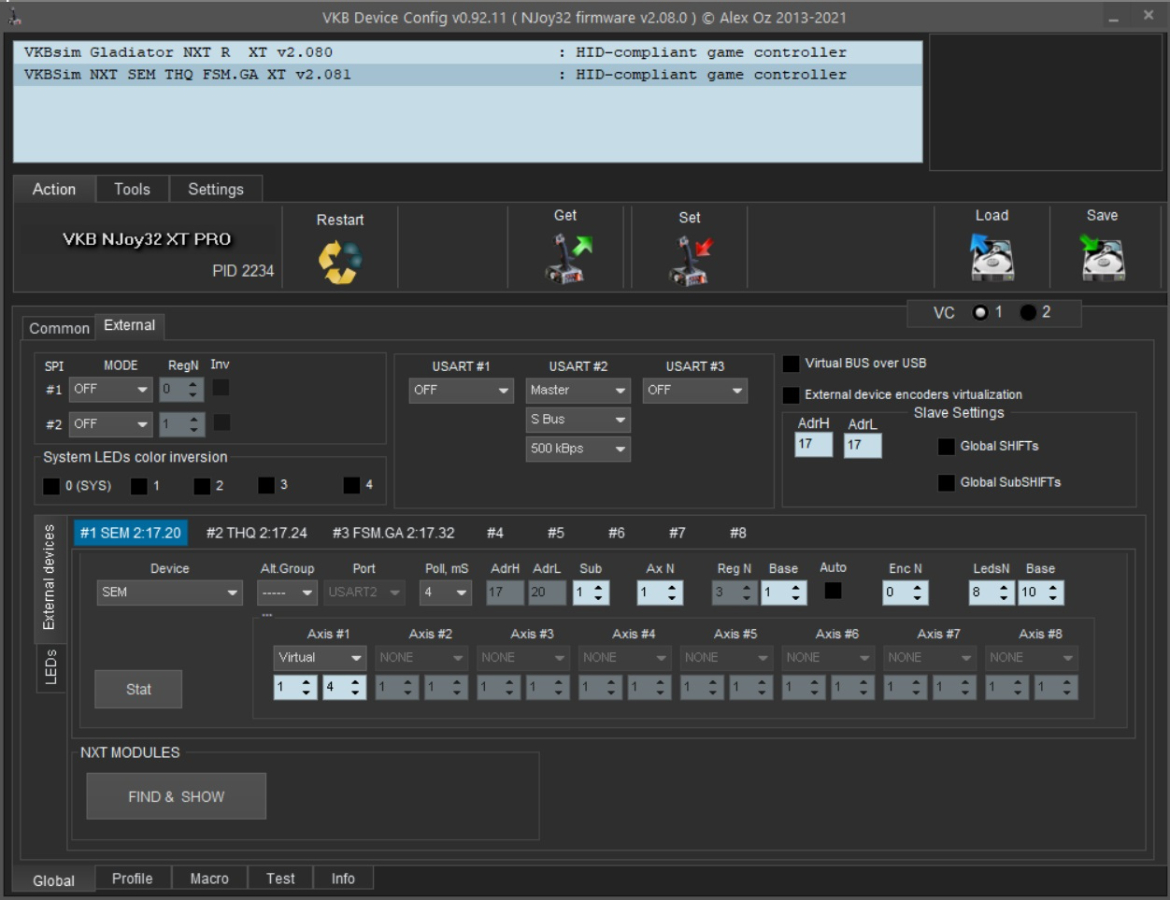Select VKBsim Gladiator NXT R device row
Image resolution: width=1170 pixels, height=900 pixels.
468,52
